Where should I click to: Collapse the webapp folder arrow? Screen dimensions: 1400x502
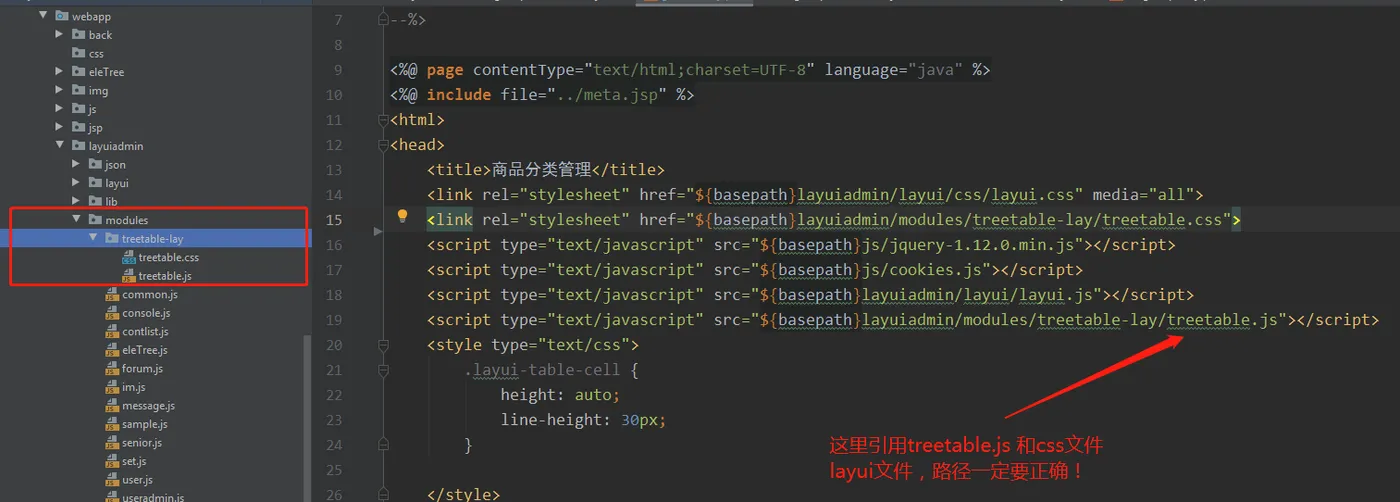[x=42, y=16]
